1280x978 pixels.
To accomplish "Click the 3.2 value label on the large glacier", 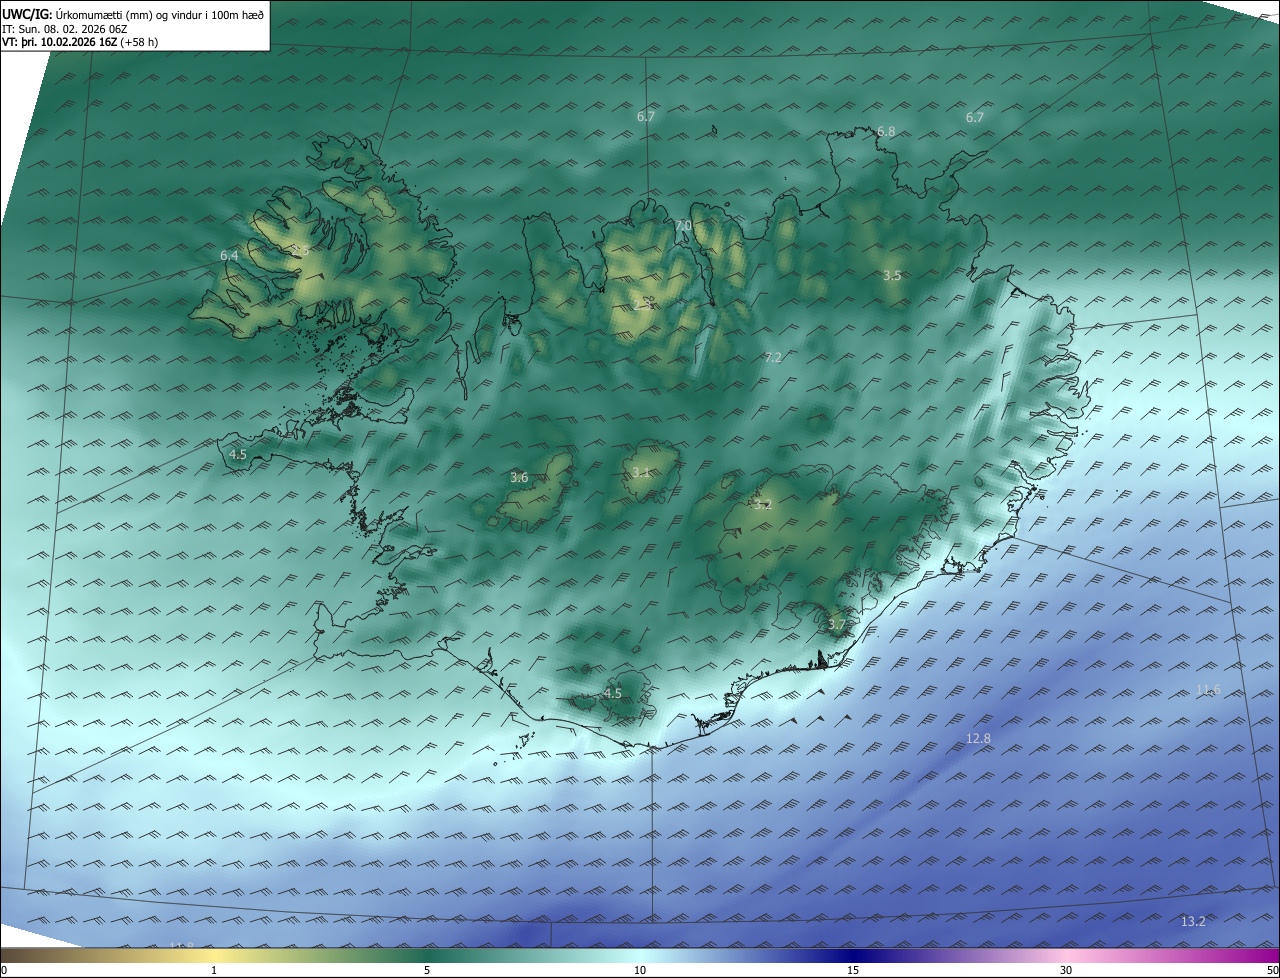I will coord(763,505).
